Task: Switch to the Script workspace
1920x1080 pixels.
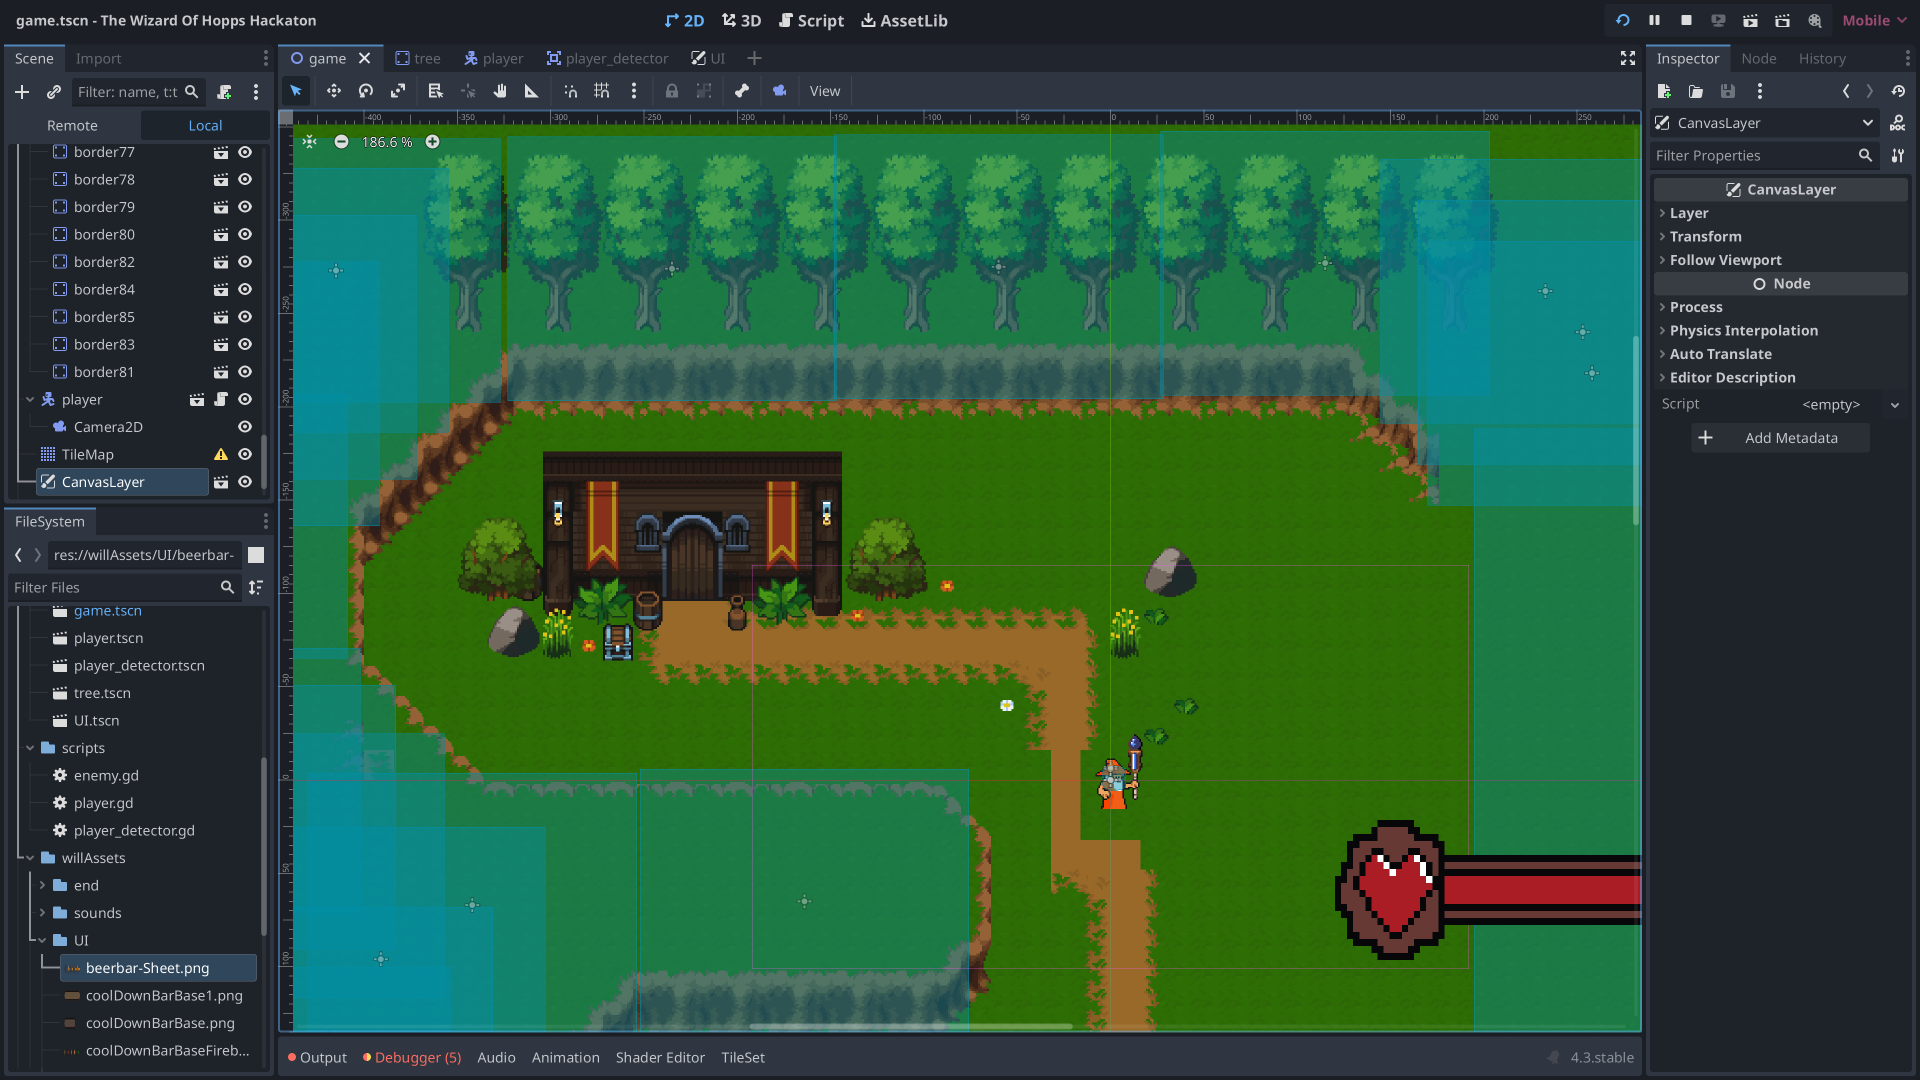Action: coord(811,20)
